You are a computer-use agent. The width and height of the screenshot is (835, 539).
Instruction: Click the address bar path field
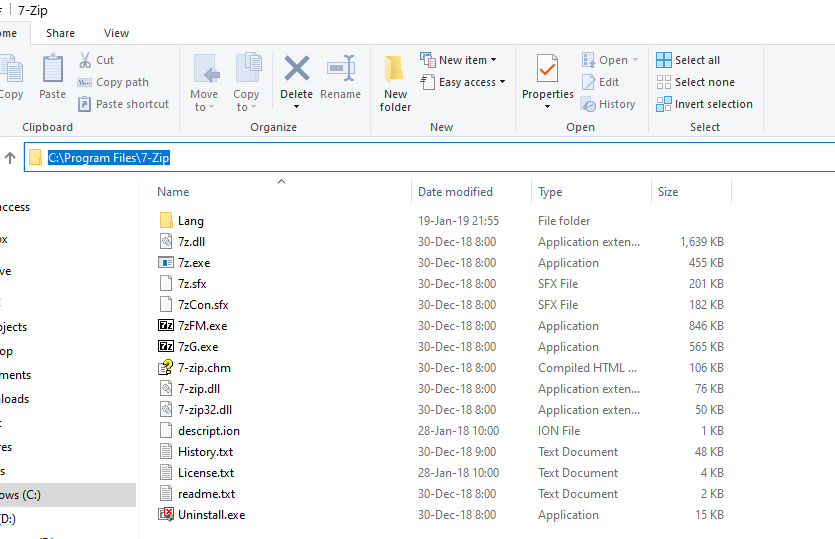429,157
